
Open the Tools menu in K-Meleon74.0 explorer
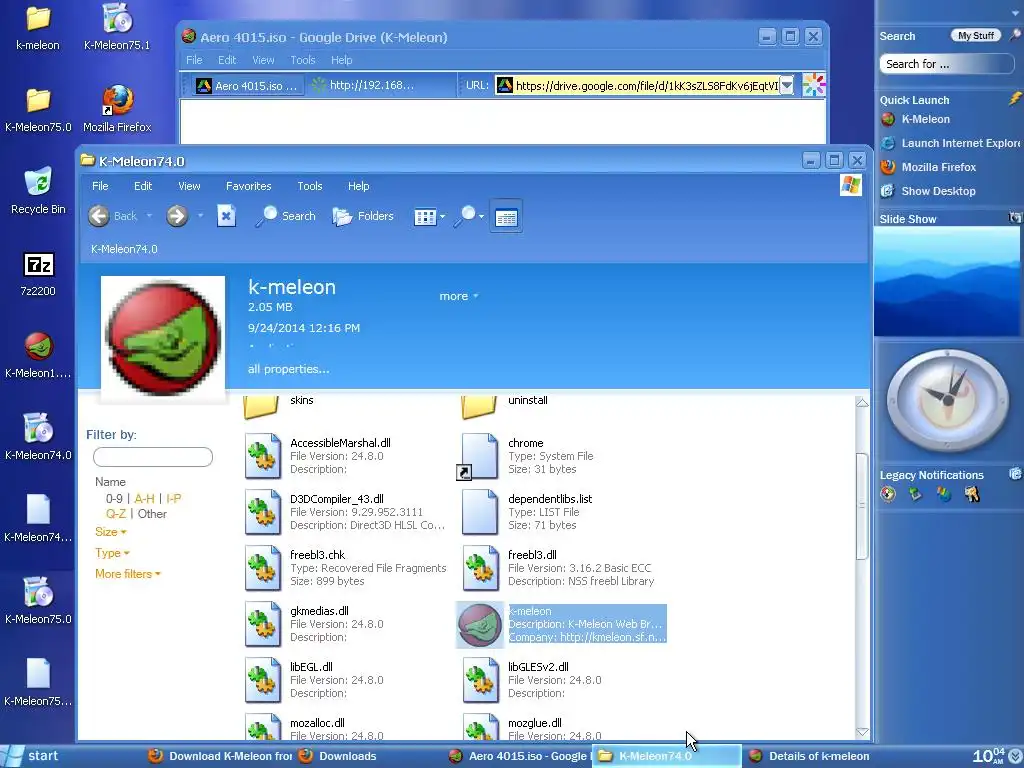pyautogui.click(x=310, y=186)
